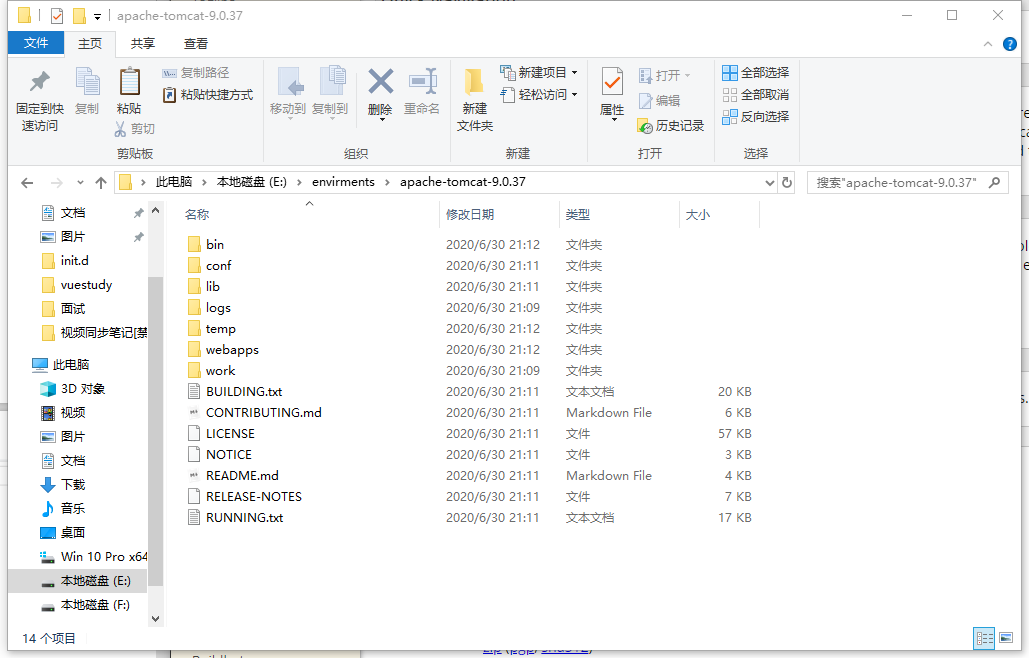
Task: Click Edit (编辑) in Open group
Action: [x=659, y=101]
